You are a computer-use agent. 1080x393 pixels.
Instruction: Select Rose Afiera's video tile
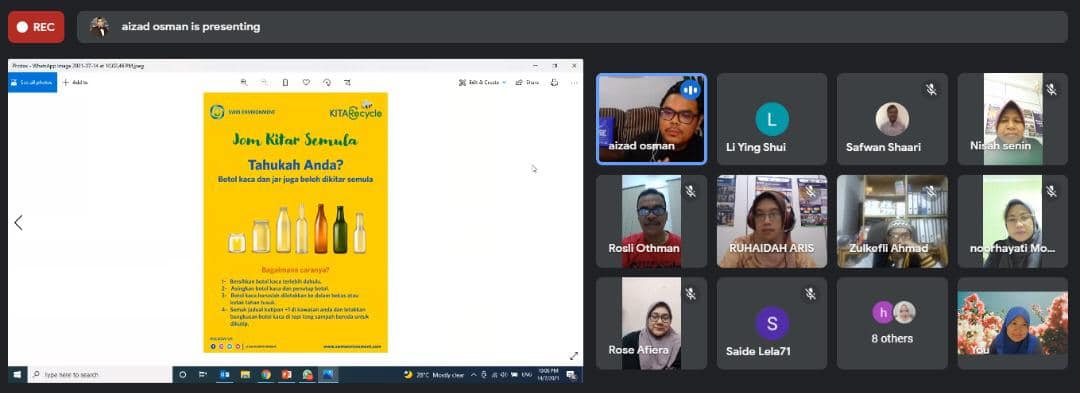pyautogui.click(x=652, y=323)
